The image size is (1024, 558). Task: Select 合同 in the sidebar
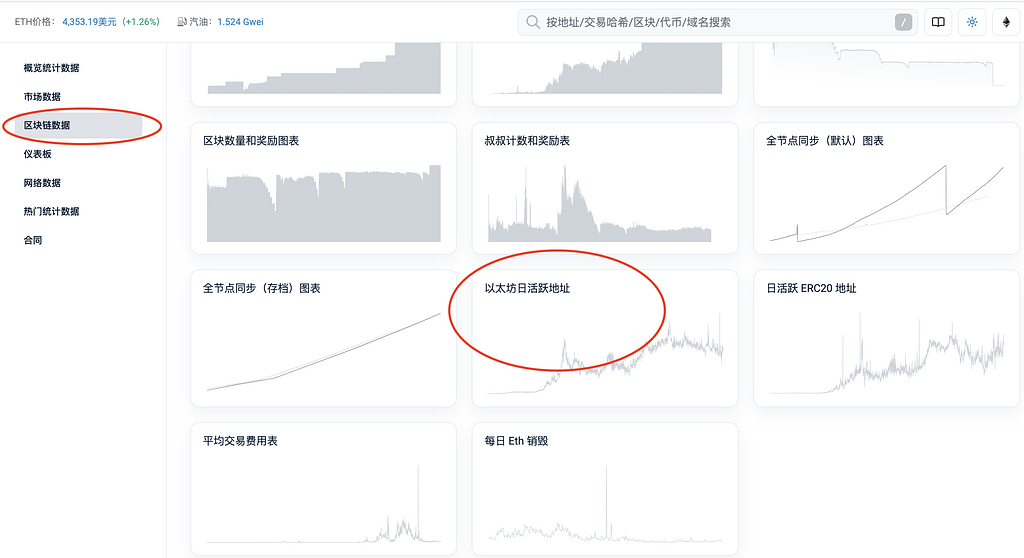click(x=33, y=240)
